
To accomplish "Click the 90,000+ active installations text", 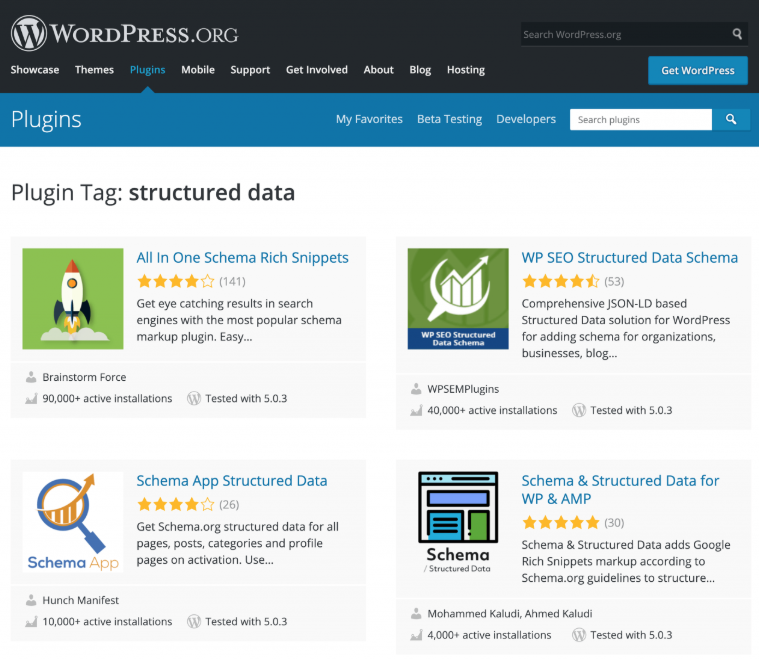I will pos(107,398).
